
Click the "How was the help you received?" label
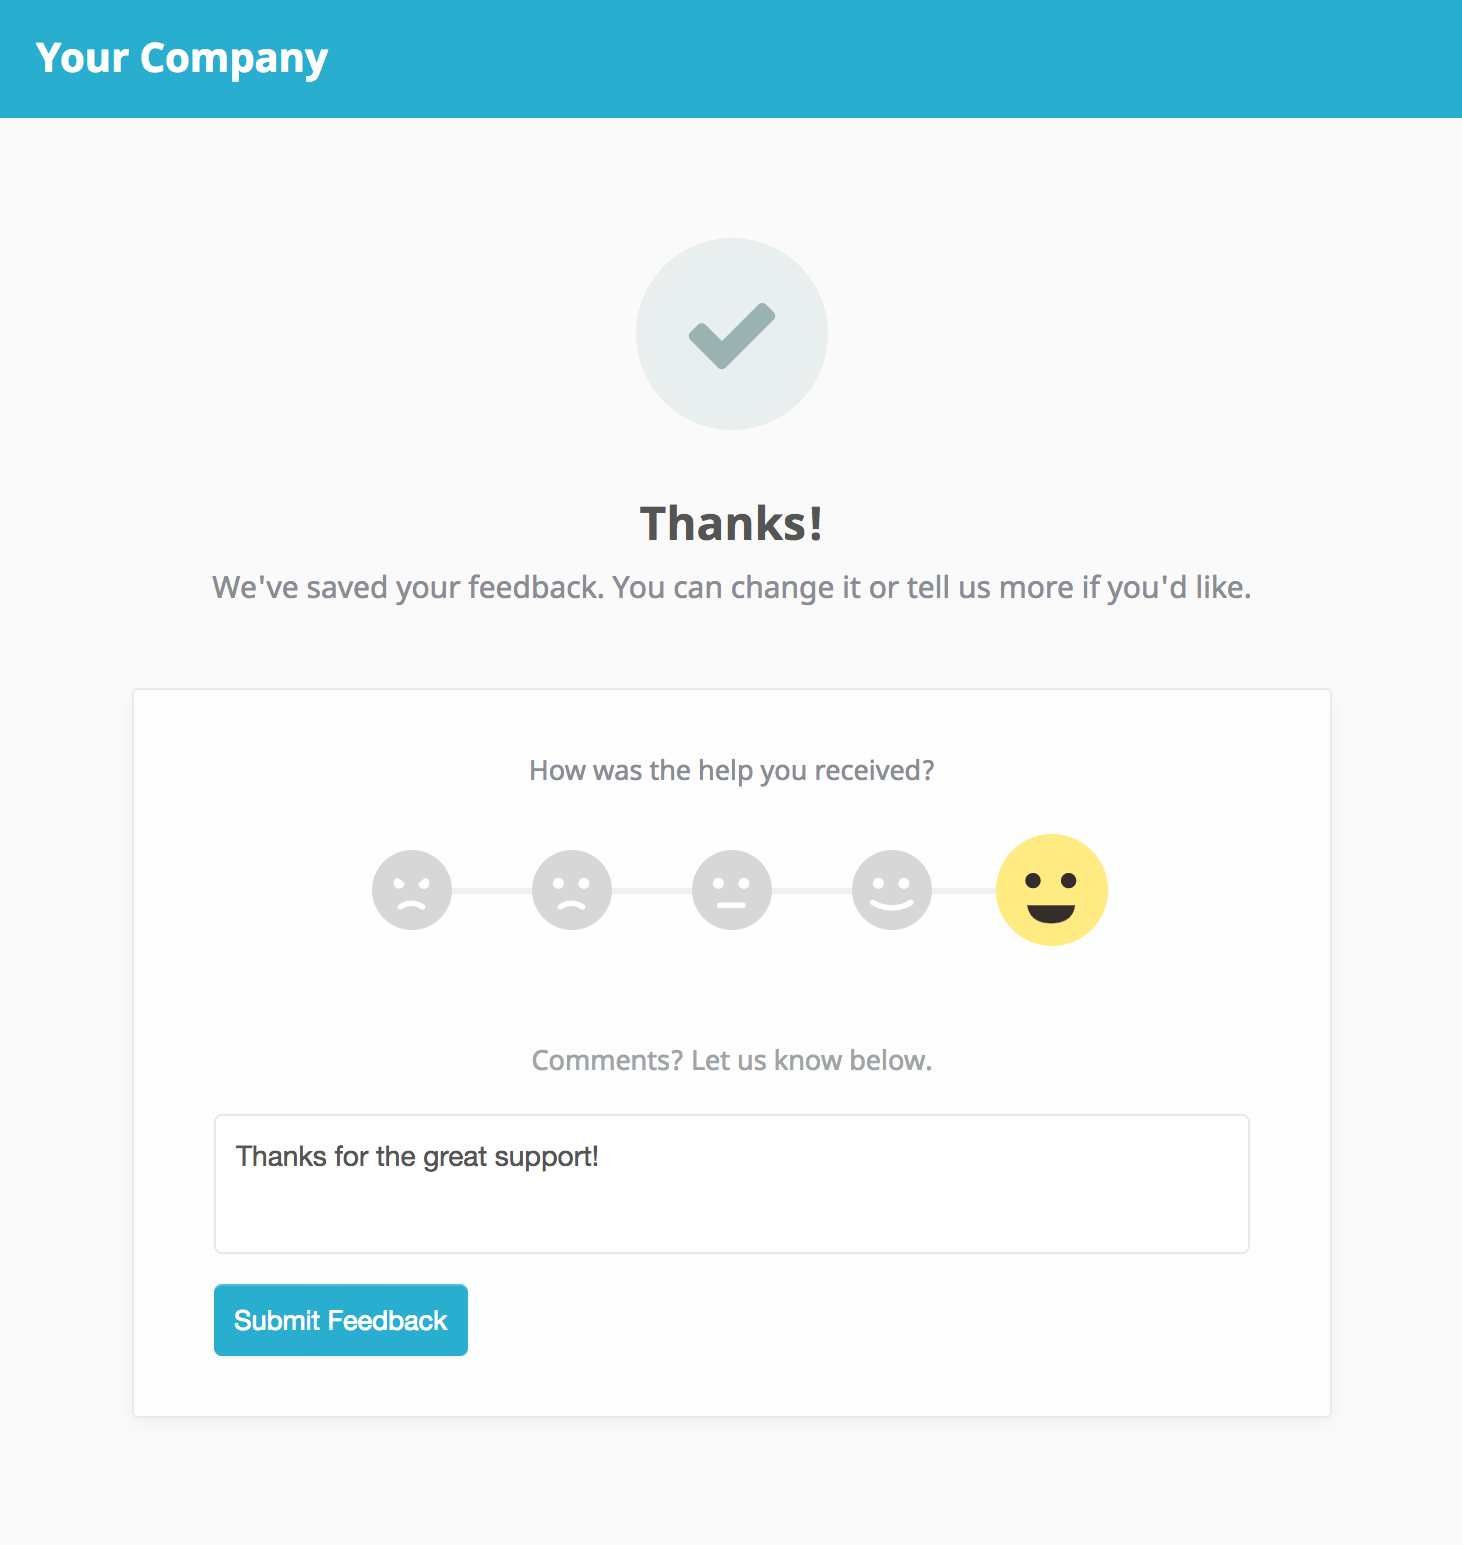(x=732, y=770)
